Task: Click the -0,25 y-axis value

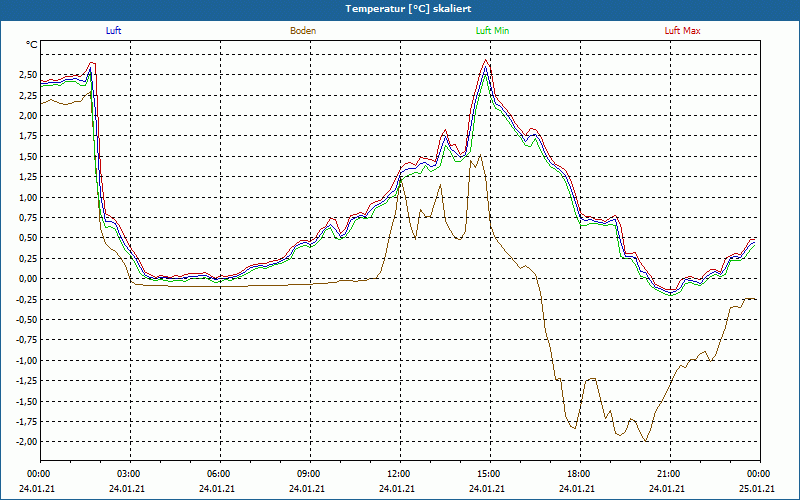Action: tap(28, 299)
